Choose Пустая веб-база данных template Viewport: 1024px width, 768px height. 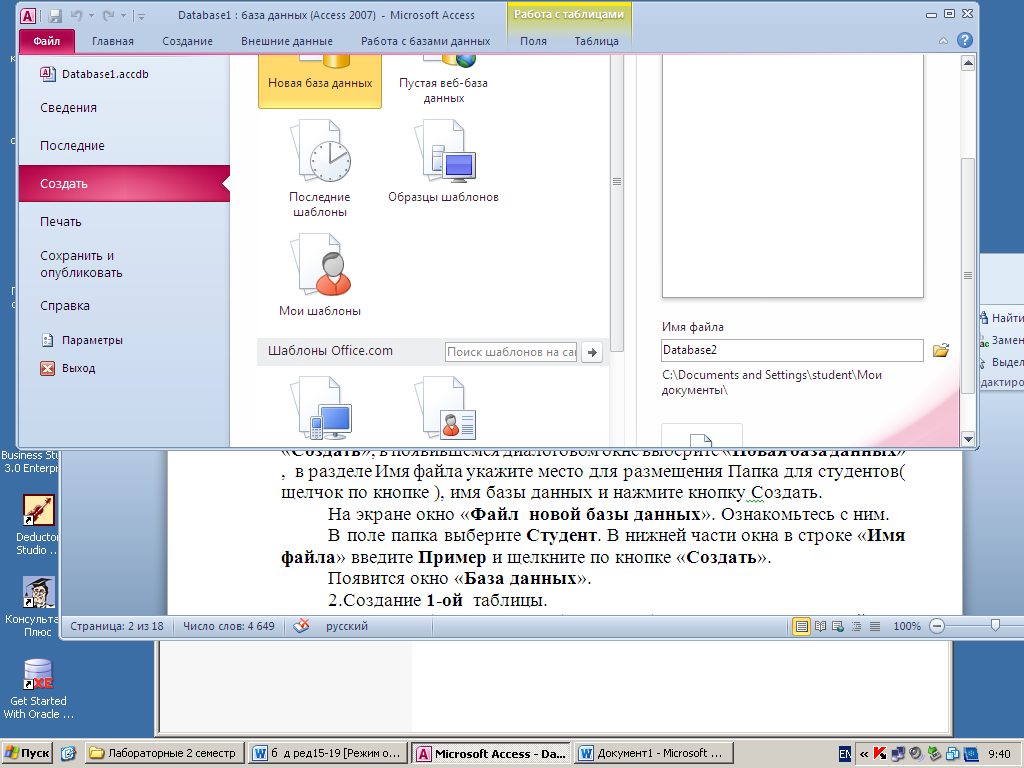443,81
